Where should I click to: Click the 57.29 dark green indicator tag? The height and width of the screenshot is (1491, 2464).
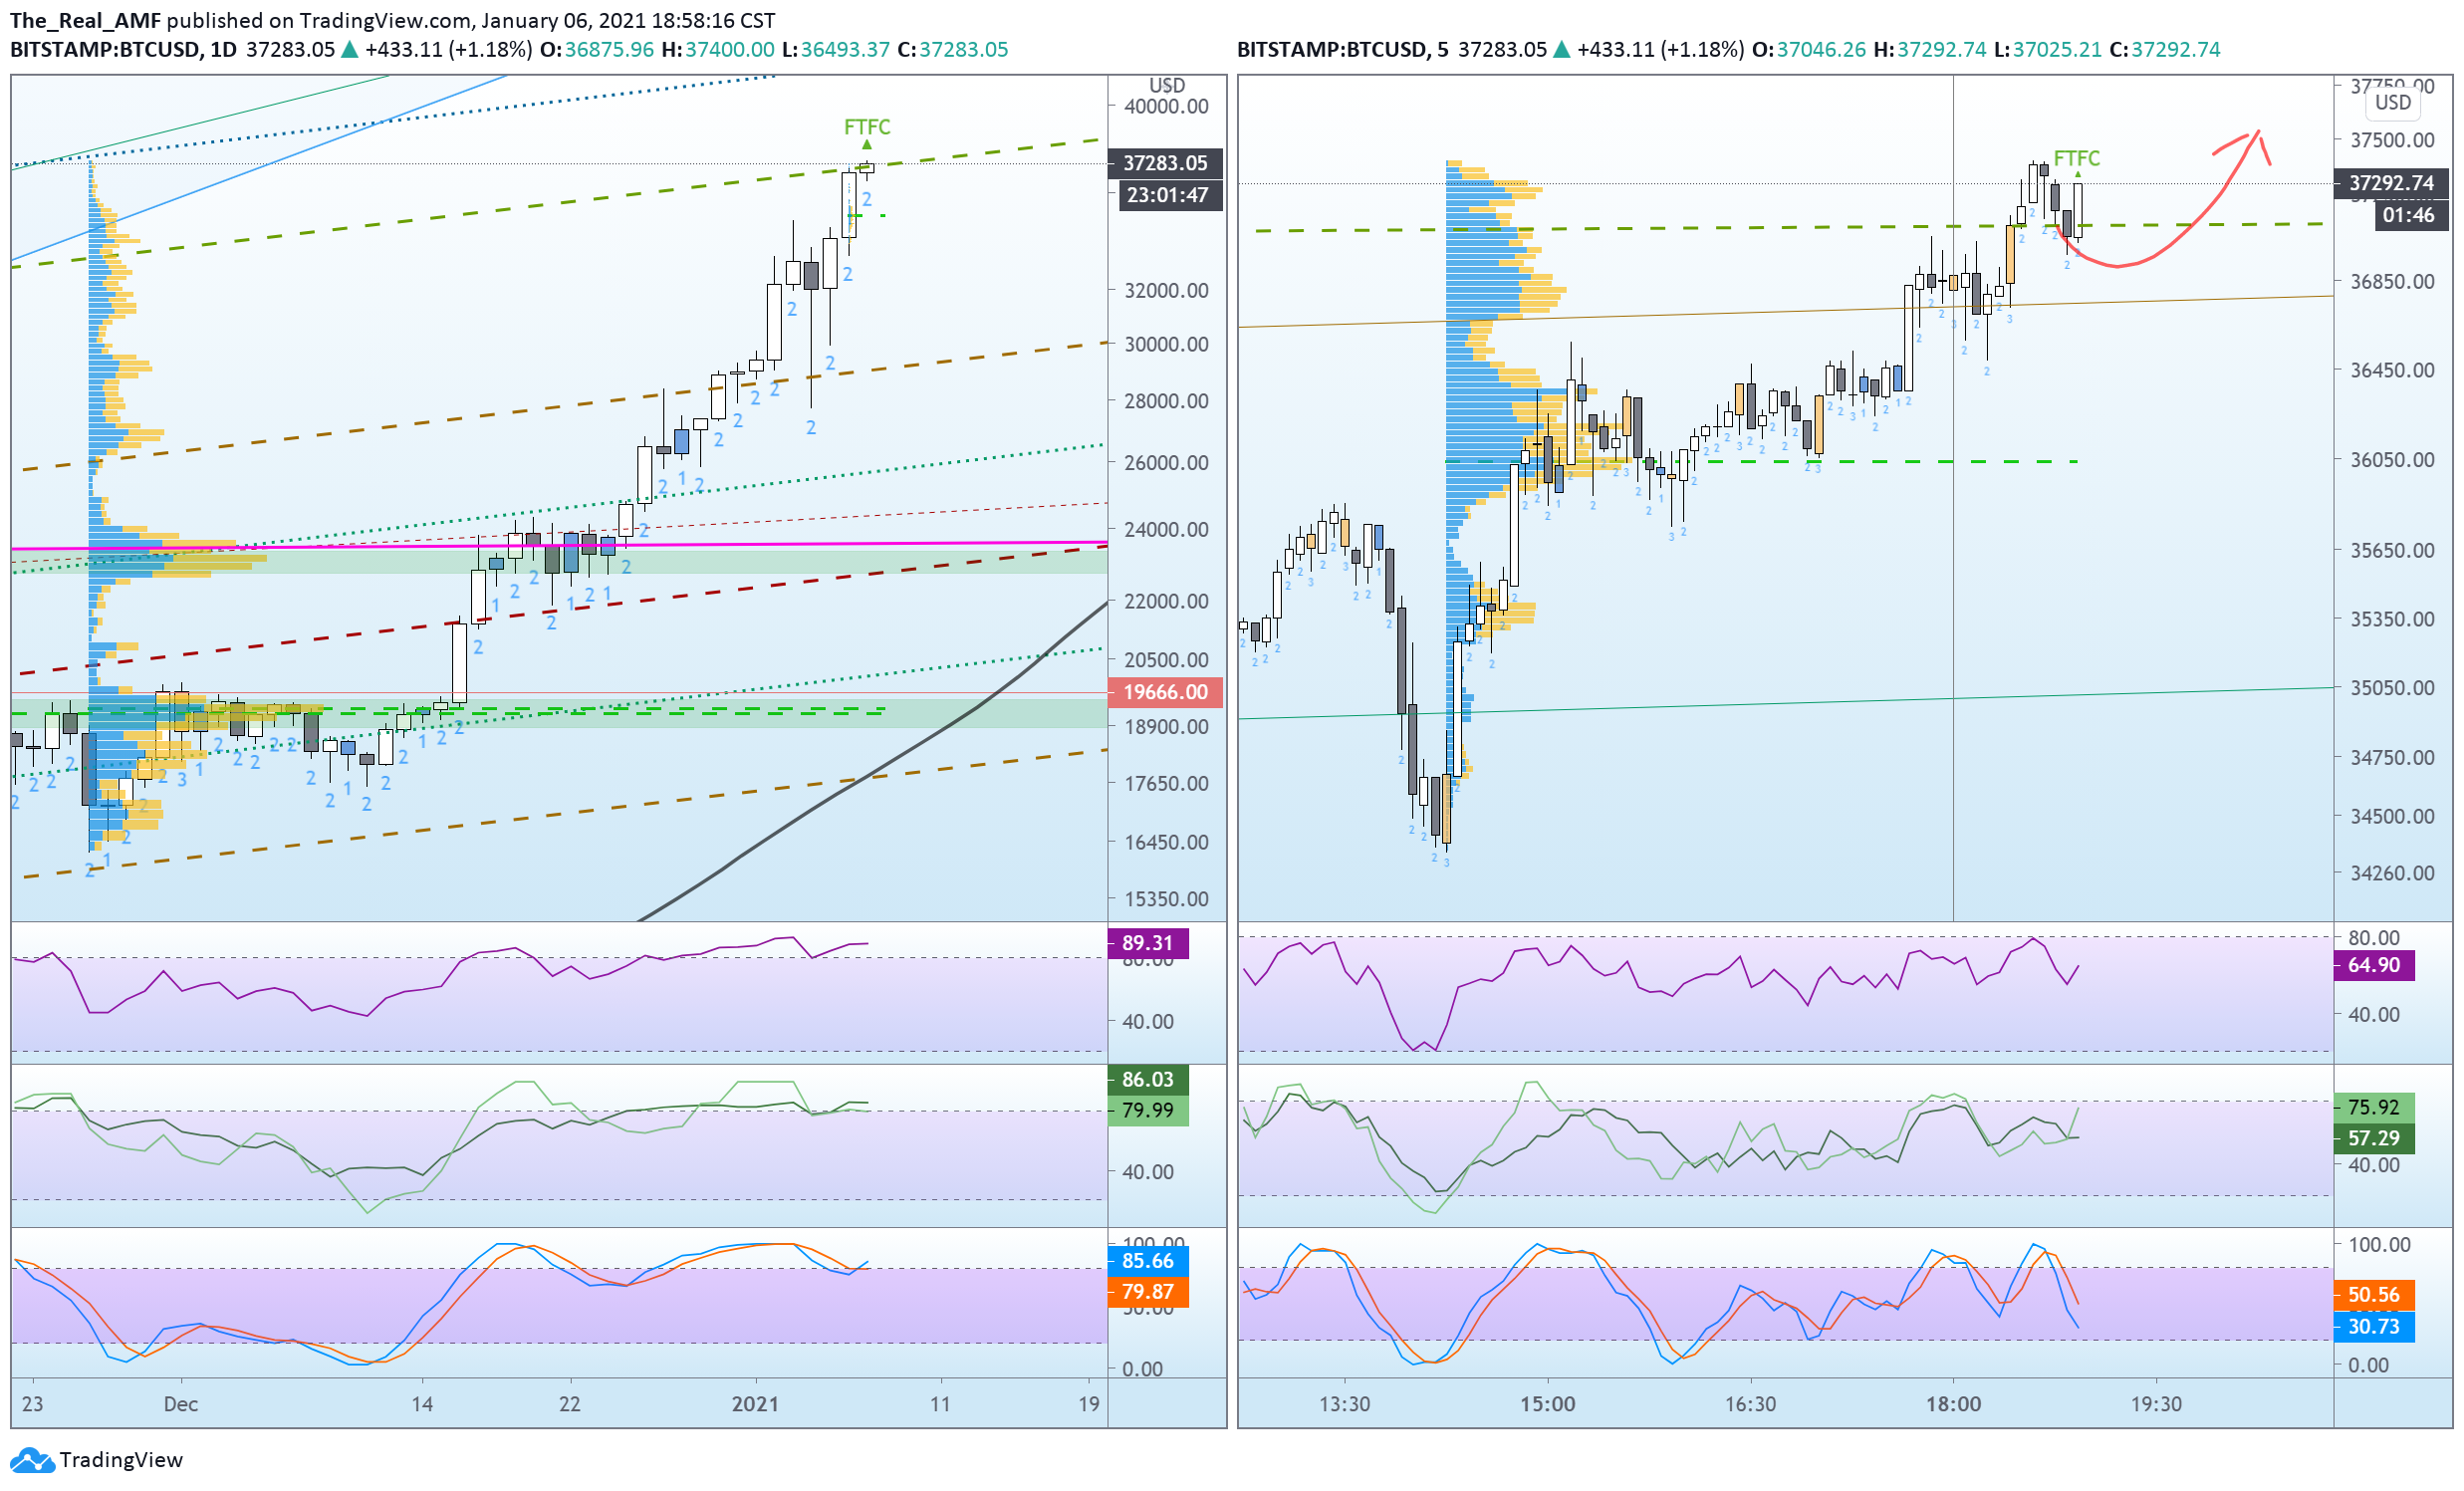click(2373, 1138)
